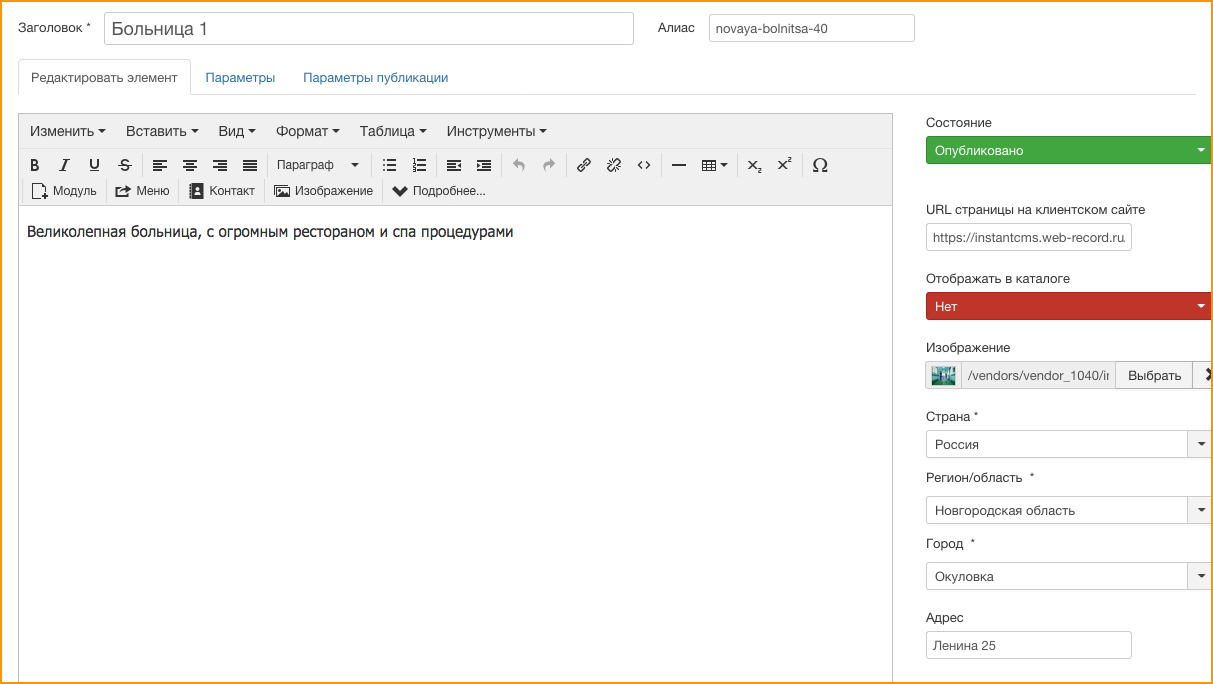
Task: Align text right
Action: [220, 165]
